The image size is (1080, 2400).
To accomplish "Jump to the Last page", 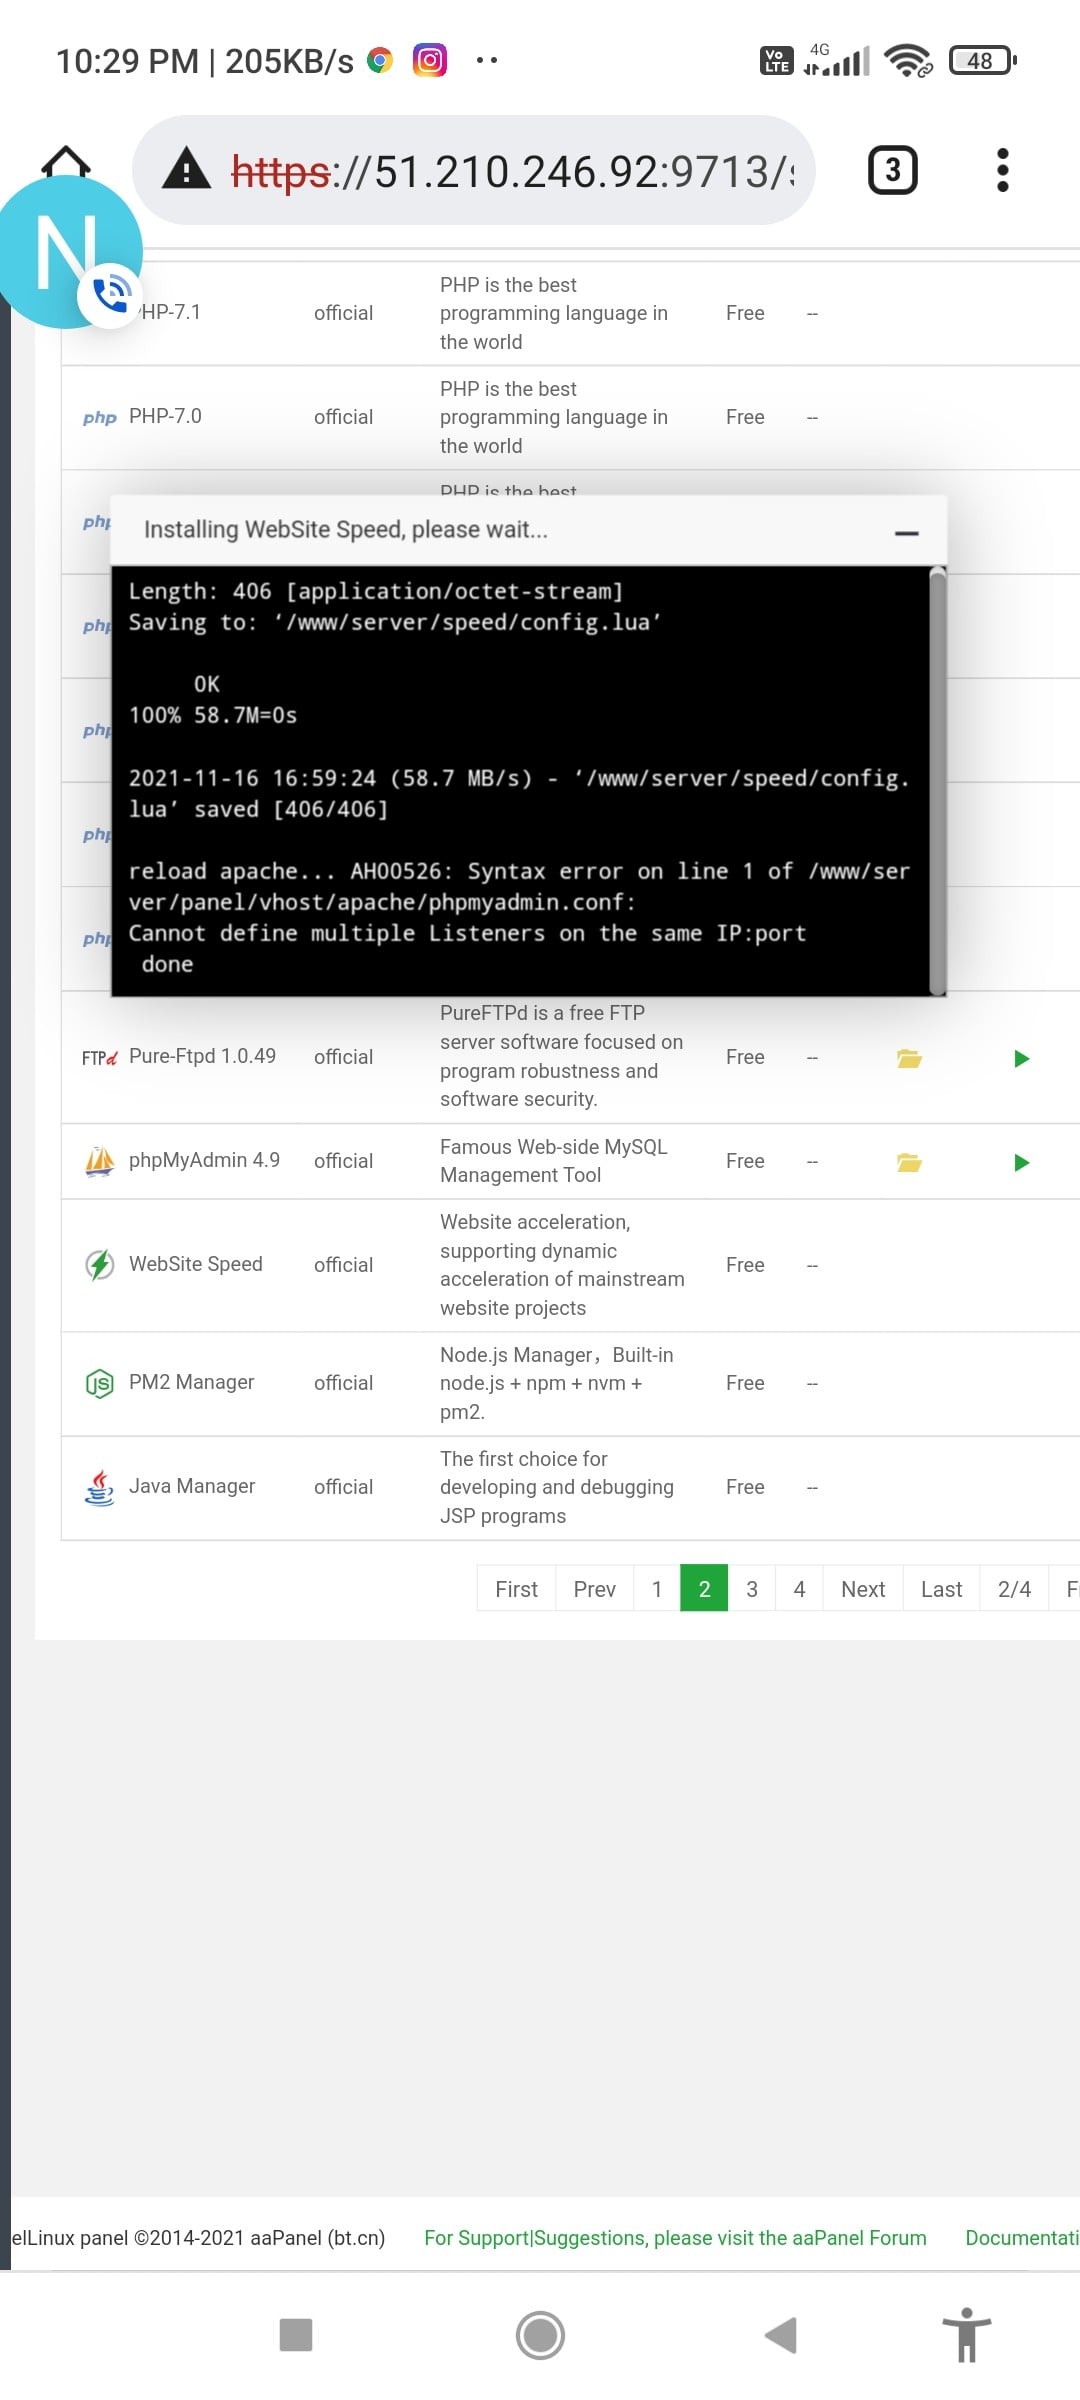I will coord(941,1588).
